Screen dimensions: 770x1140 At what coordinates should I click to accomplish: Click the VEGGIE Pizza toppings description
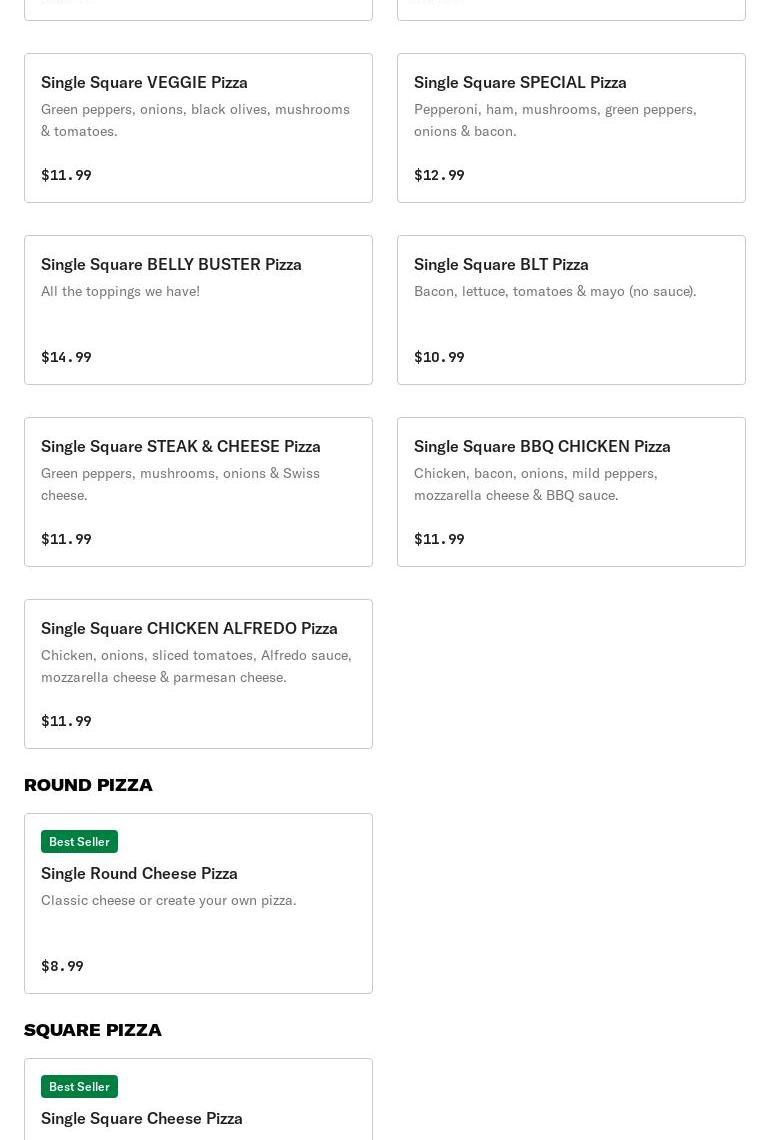point(195,120)
